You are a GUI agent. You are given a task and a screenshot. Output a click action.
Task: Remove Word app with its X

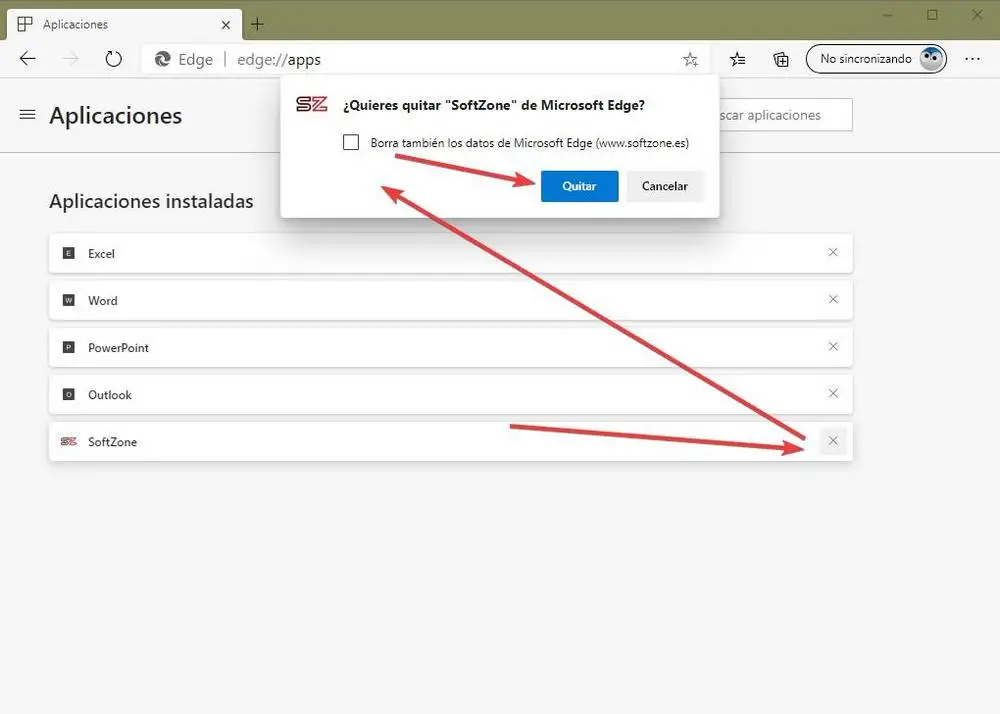pyautogui.click(x=833, y=300)
